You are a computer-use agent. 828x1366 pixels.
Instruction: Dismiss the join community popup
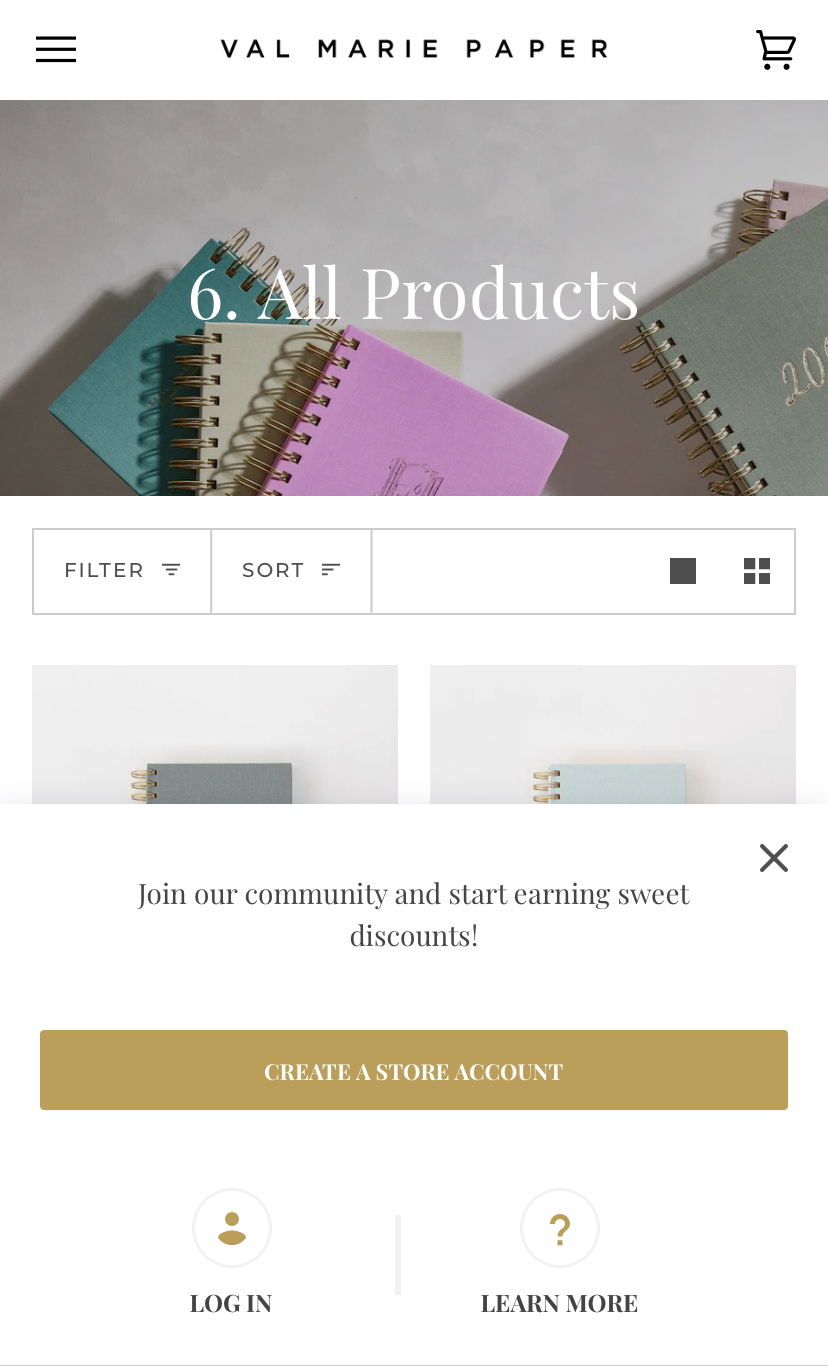pyautogui.click(x=774, y=858)
